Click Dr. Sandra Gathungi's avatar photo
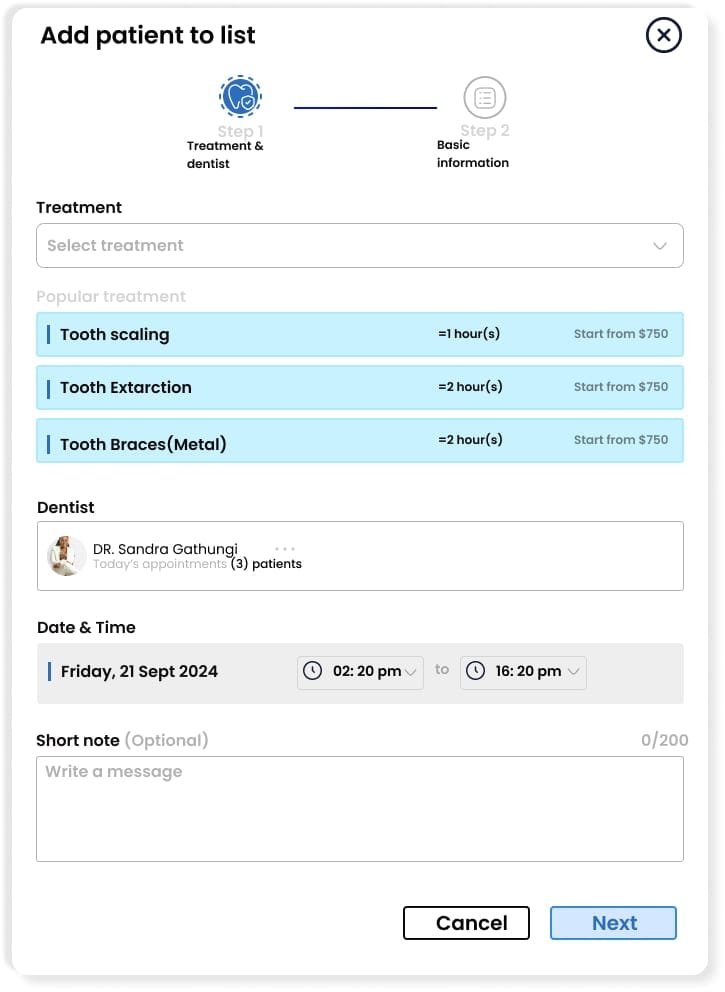The width and height of the screenshot is (725, 992). pos(66,555)
